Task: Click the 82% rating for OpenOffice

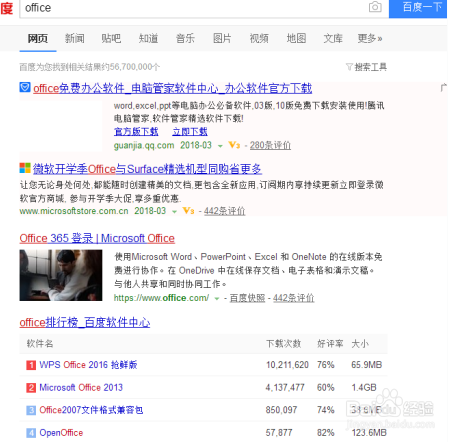Action: pyautogui.click(x=326, y=433)
